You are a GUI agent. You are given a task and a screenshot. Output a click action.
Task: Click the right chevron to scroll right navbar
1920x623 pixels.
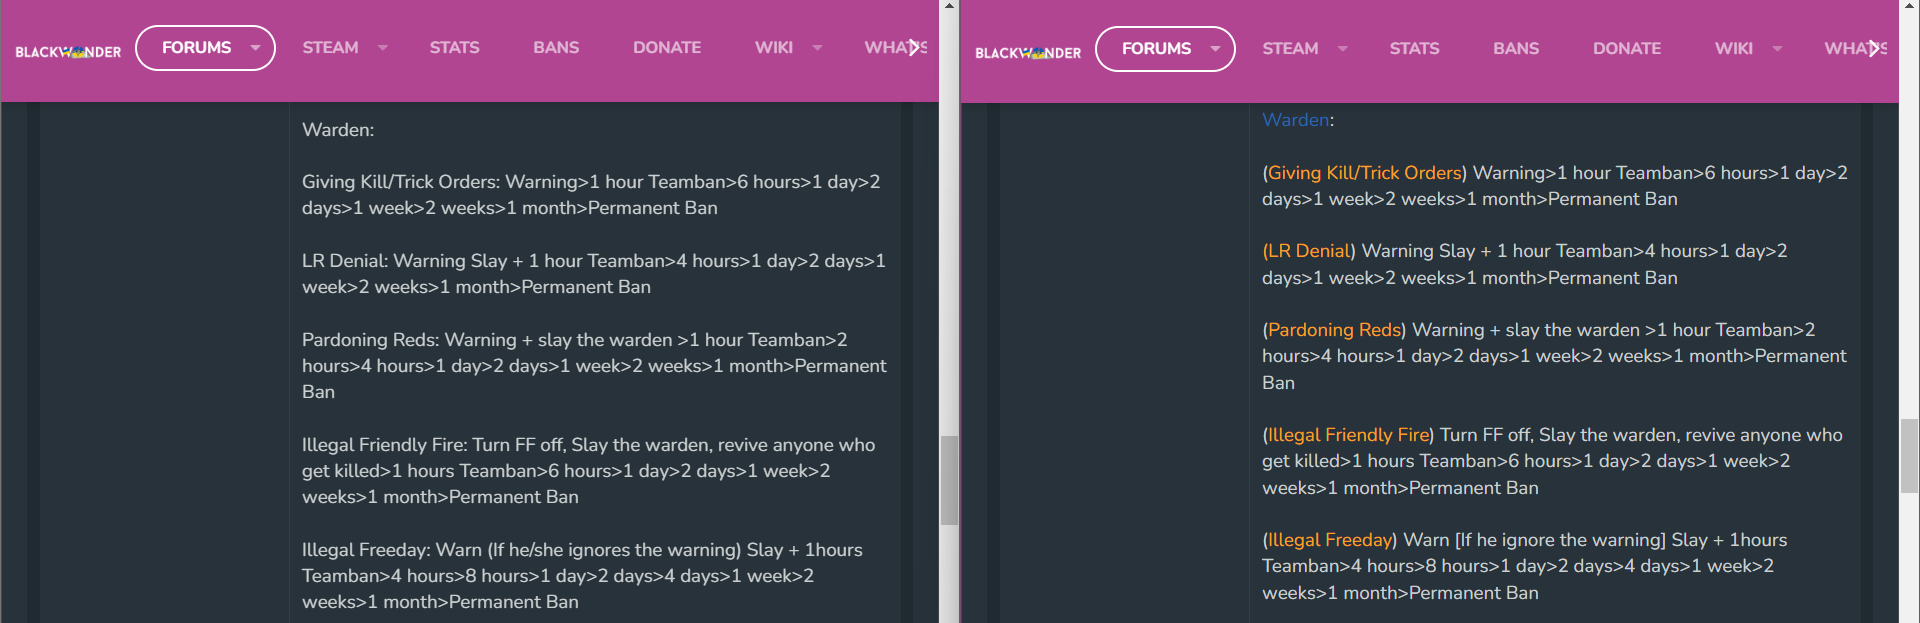click(1875, 48)
